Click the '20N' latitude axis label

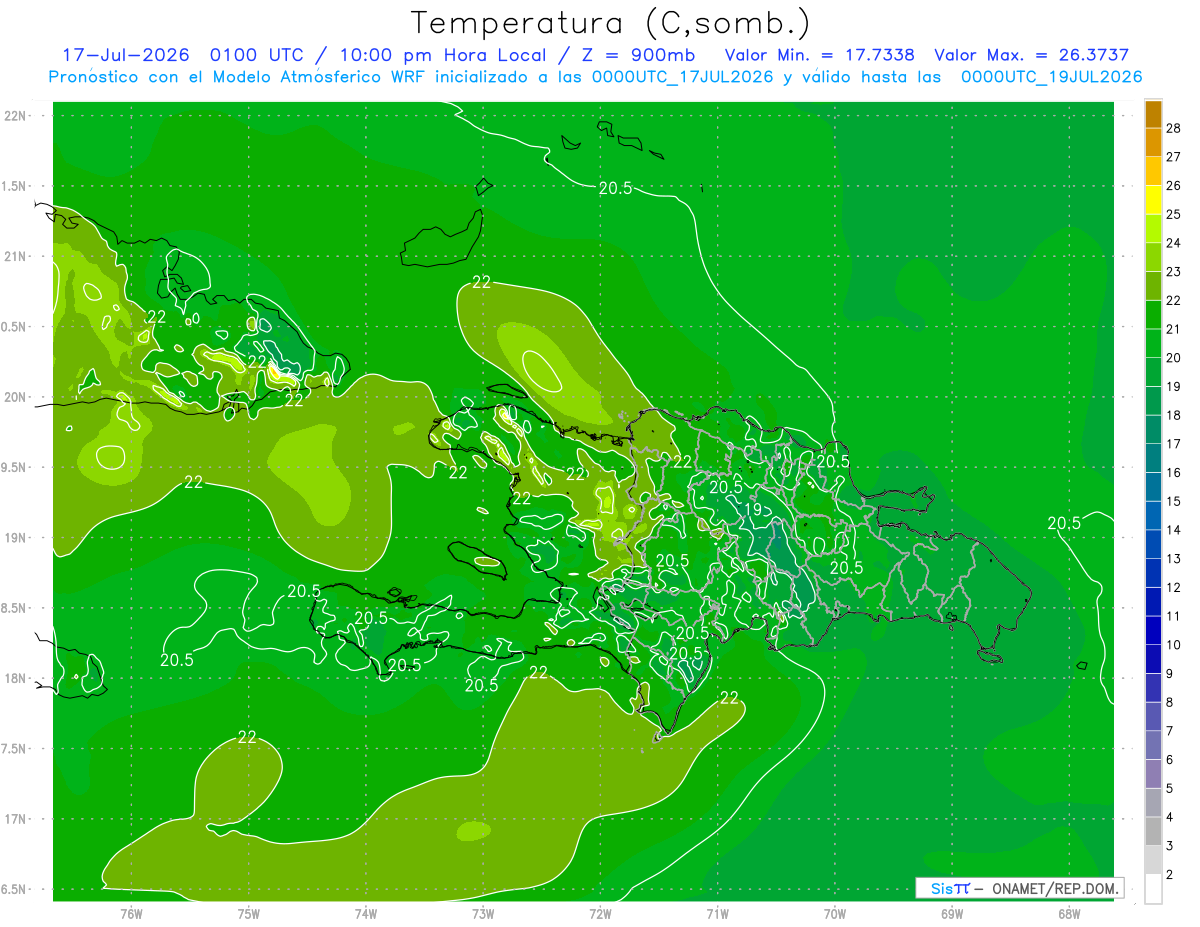(x=15, y=397)
